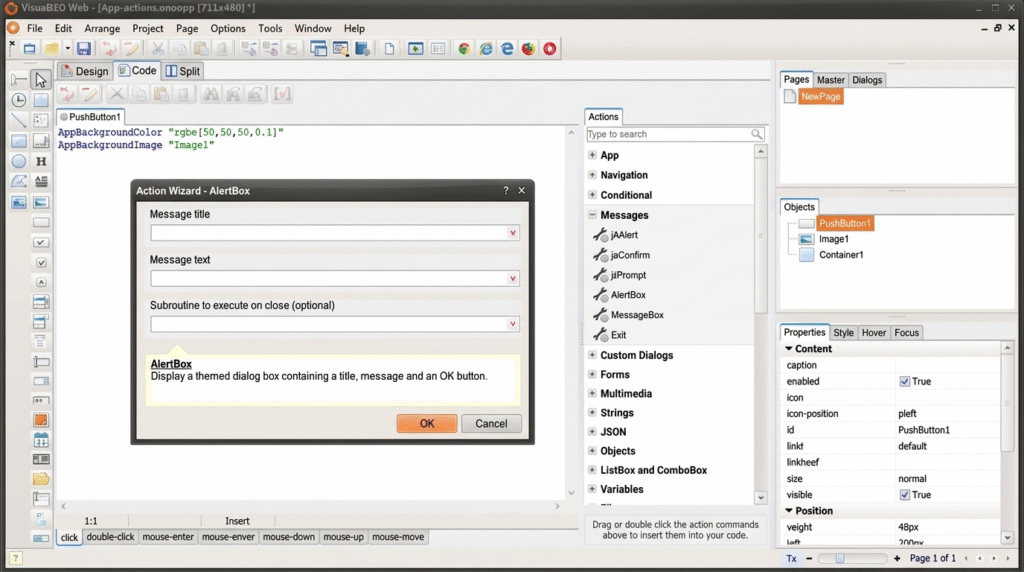
Task: Click Cancel in Action Wizard
Action: [491, 423]
